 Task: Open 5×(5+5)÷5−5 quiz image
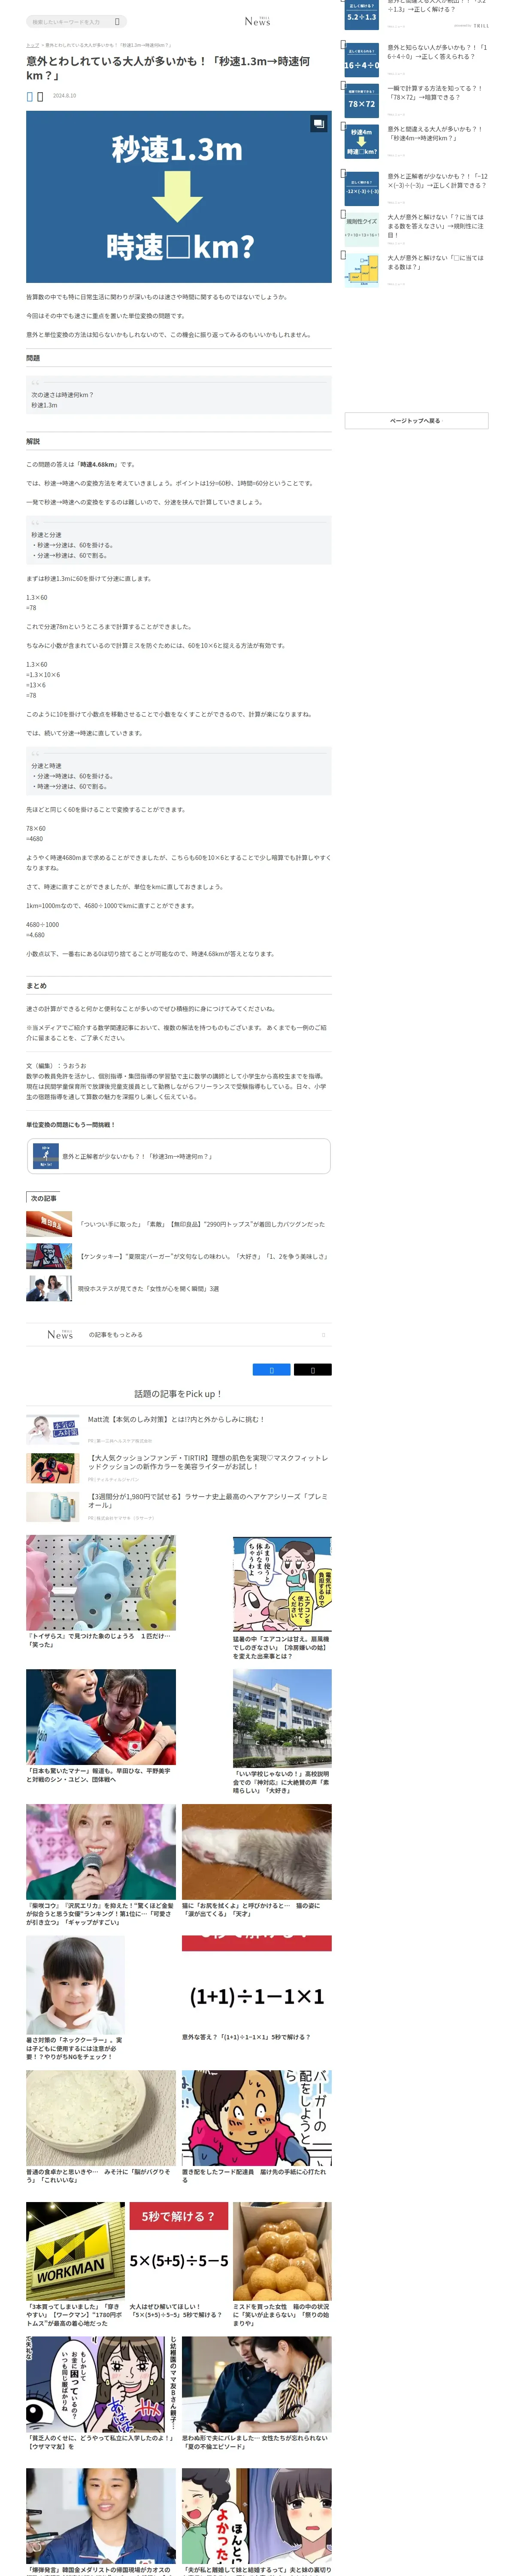tap(179, 2251)
